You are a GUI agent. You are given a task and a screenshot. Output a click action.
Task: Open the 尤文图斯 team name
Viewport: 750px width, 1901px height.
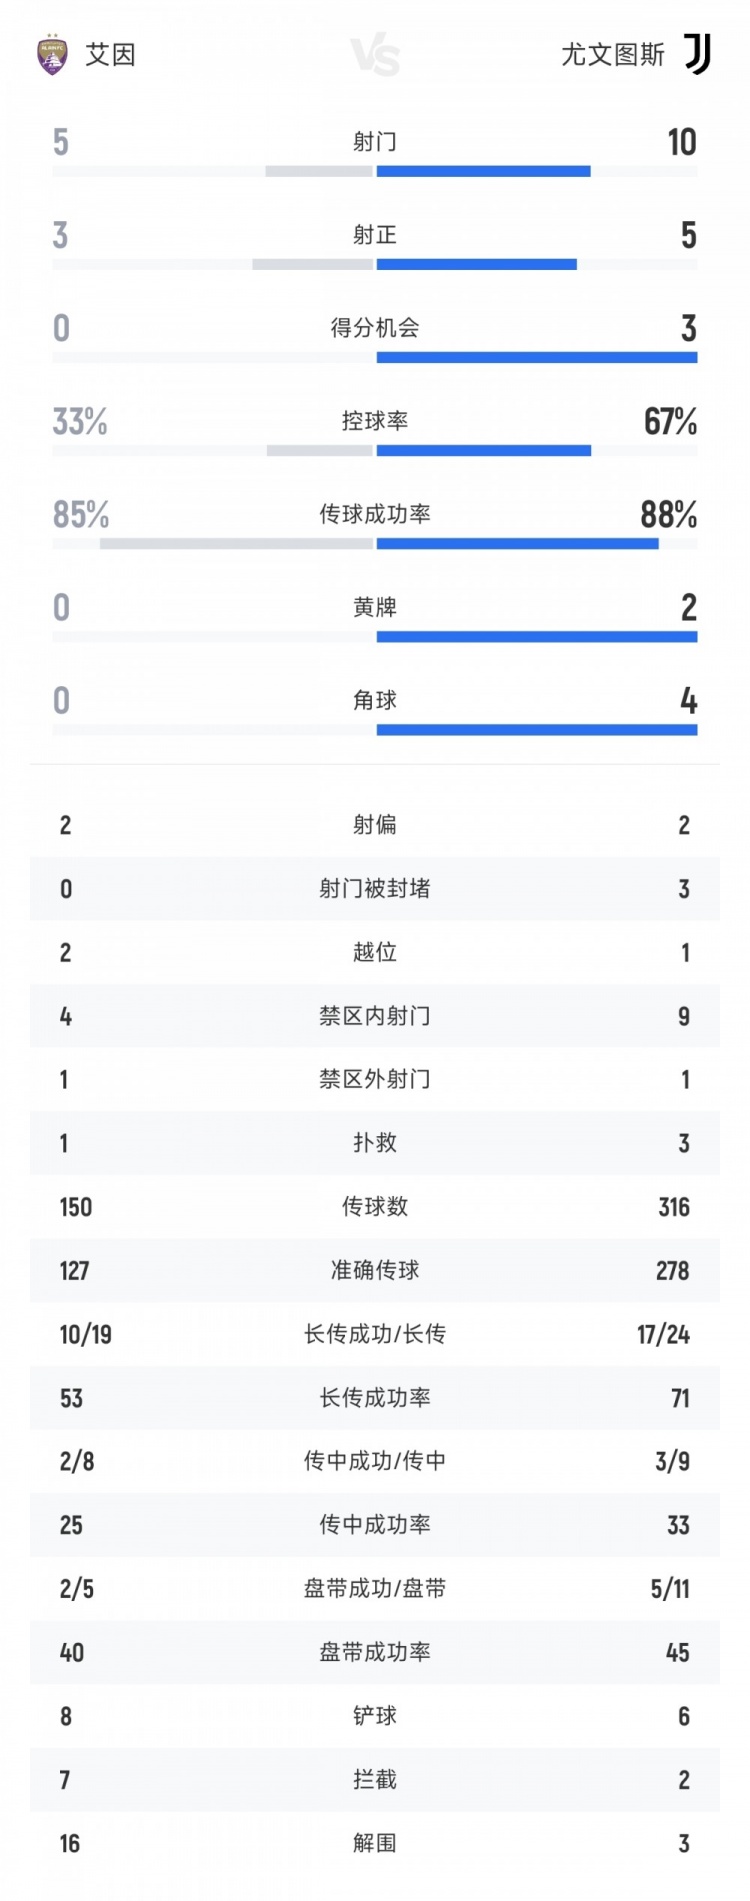(613, 55)
